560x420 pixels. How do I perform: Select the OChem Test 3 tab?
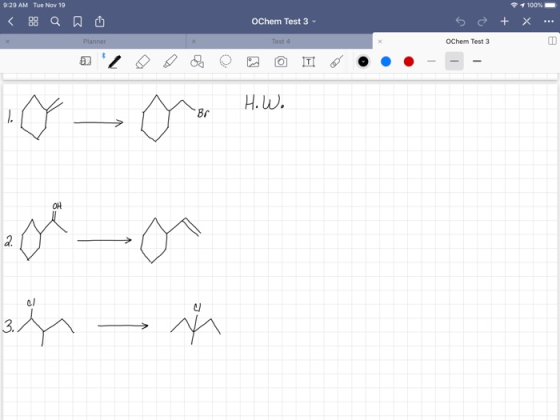467,41
